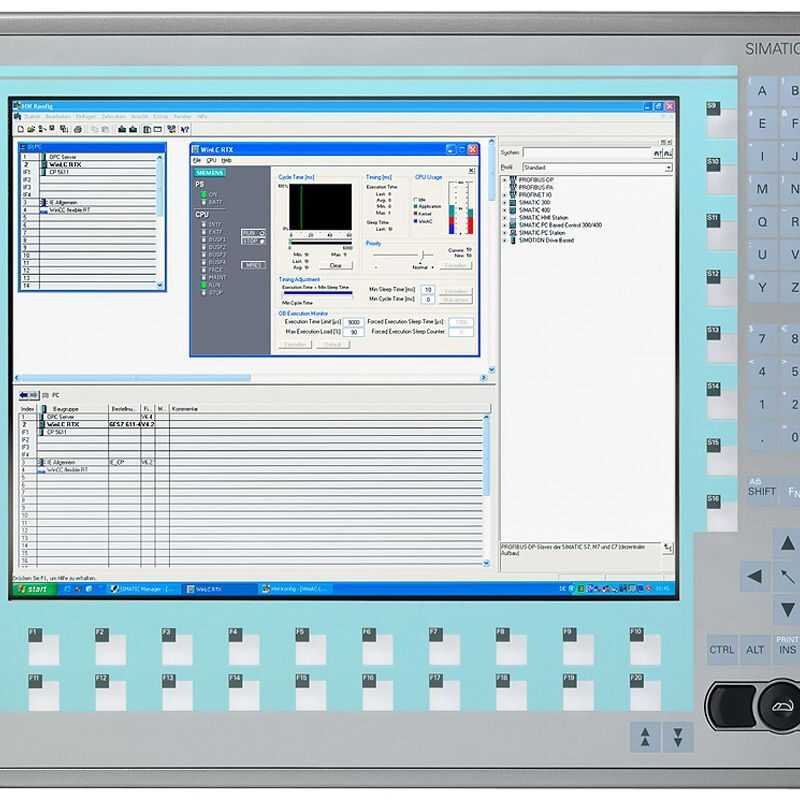Select STOP mode switch in WinLC RTX
Viewport: 800px width, 800px height.
[254, 241]
